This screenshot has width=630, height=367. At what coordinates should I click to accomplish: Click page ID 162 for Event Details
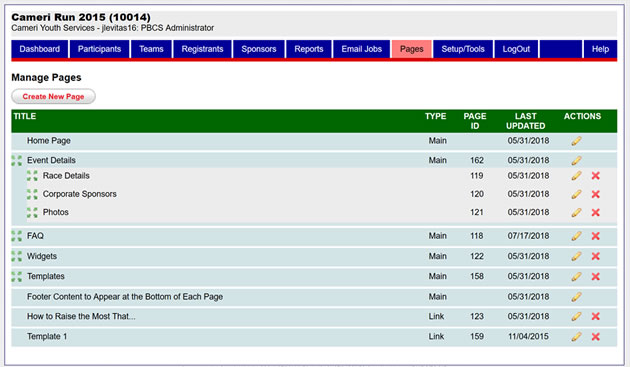477,160
